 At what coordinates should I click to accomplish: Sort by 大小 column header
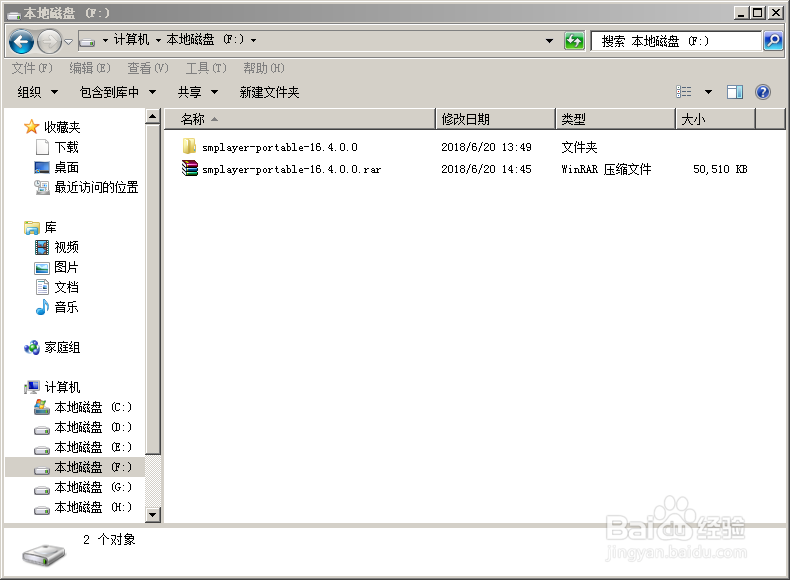[x=715, y=119]
